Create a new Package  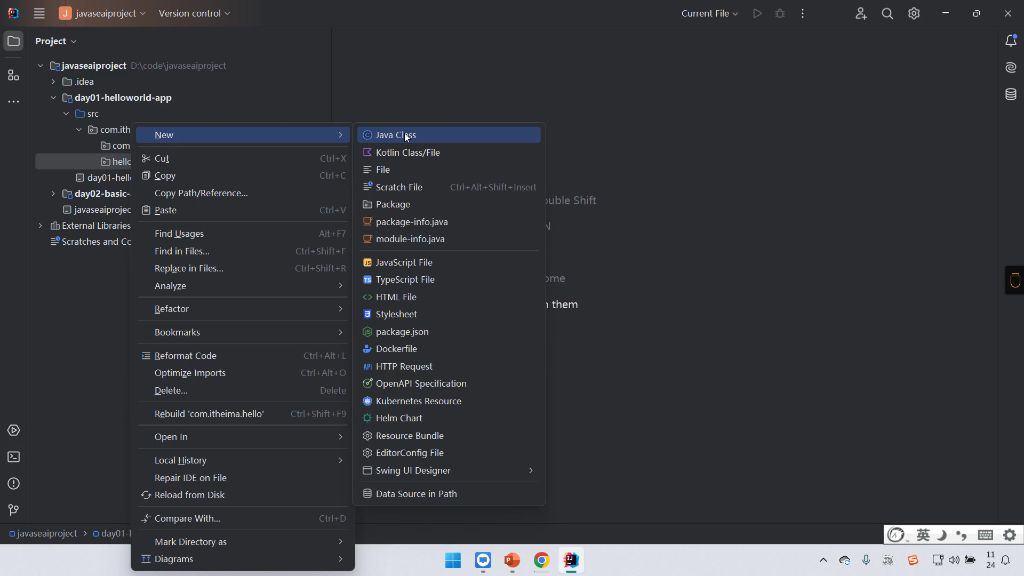449,204
